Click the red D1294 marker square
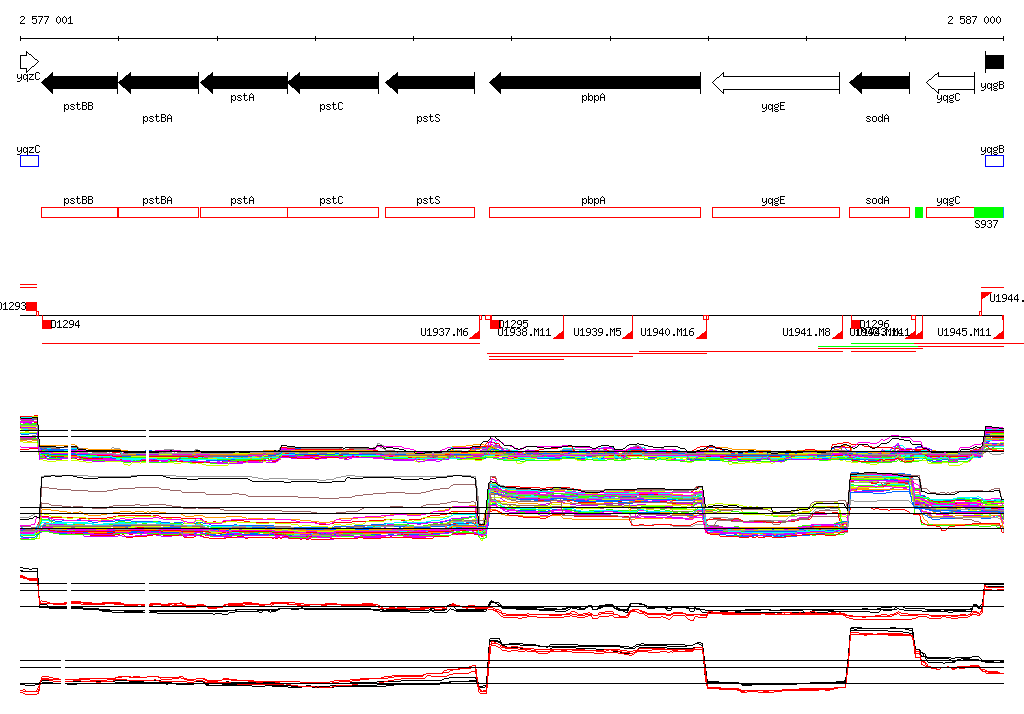 pos(46,324)
